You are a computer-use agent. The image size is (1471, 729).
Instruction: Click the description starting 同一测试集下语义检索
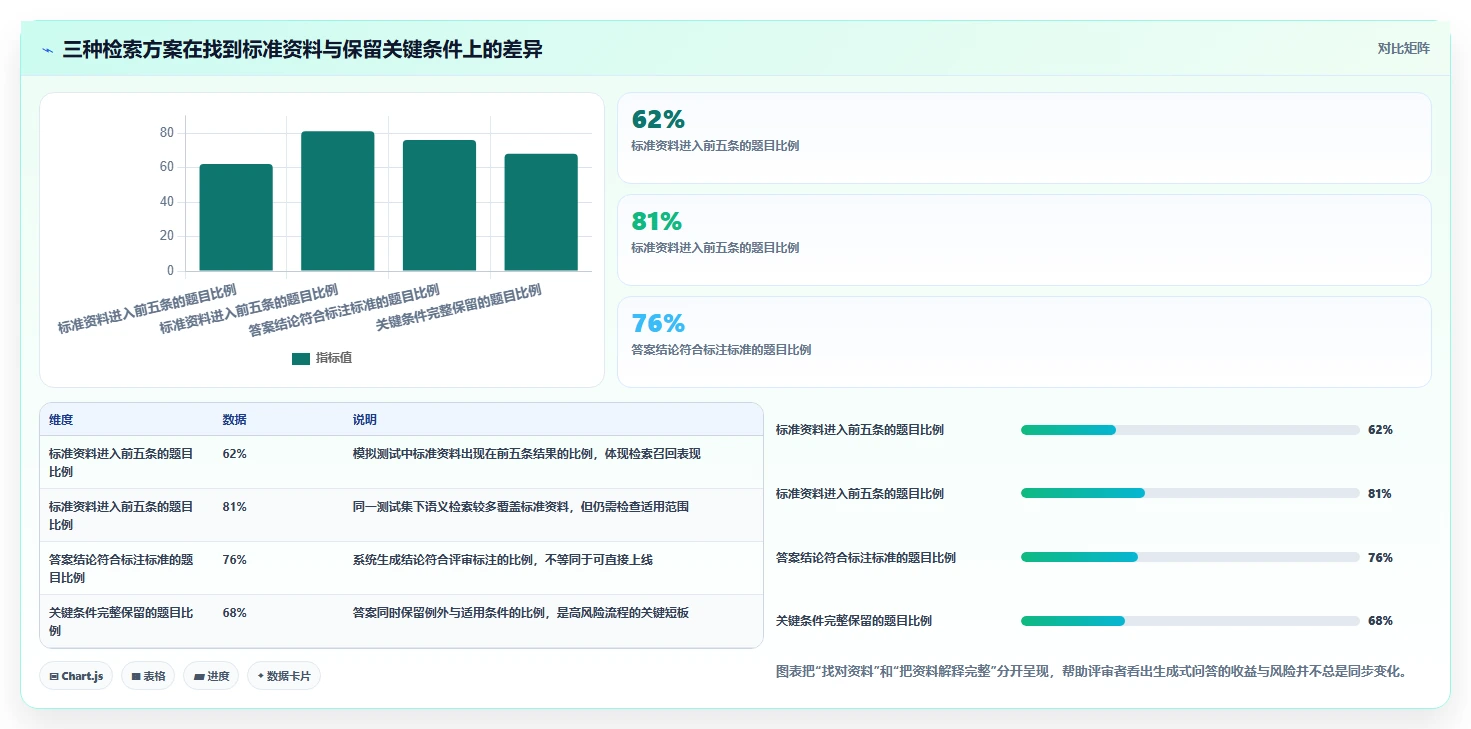[x=521, y=507]
